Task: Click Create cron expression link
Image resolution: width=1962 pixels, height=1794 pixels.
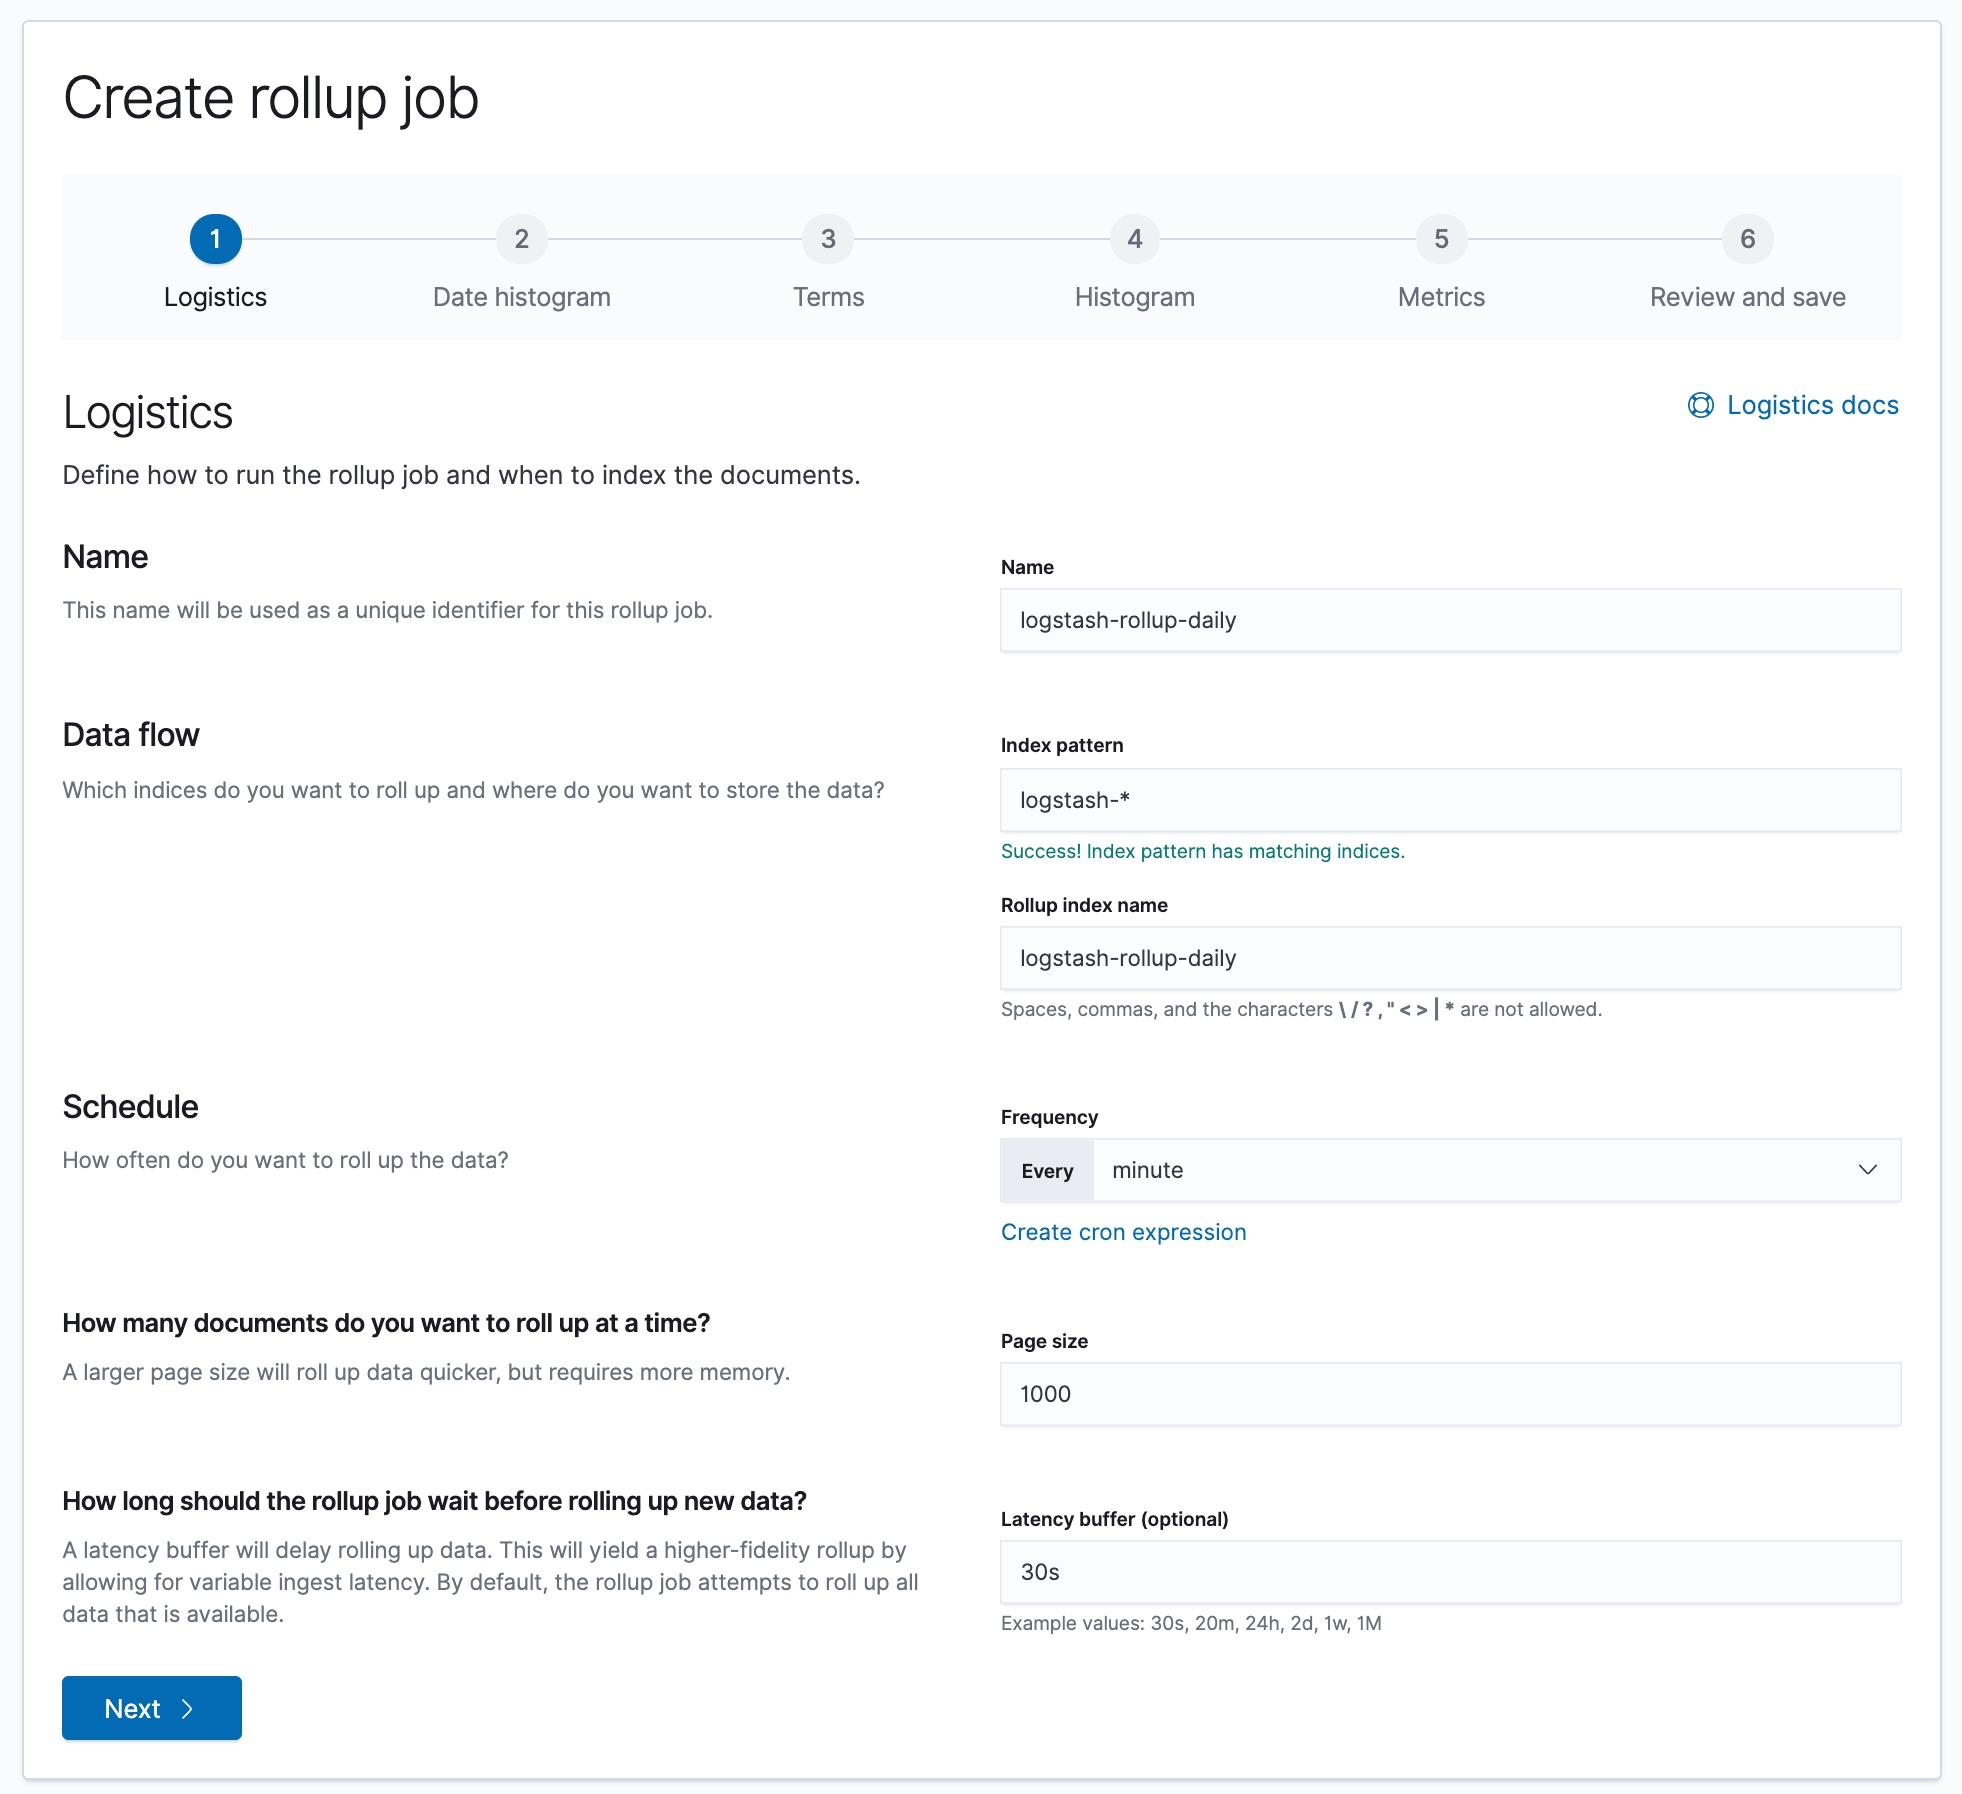Action: tap(1123, 1232)
